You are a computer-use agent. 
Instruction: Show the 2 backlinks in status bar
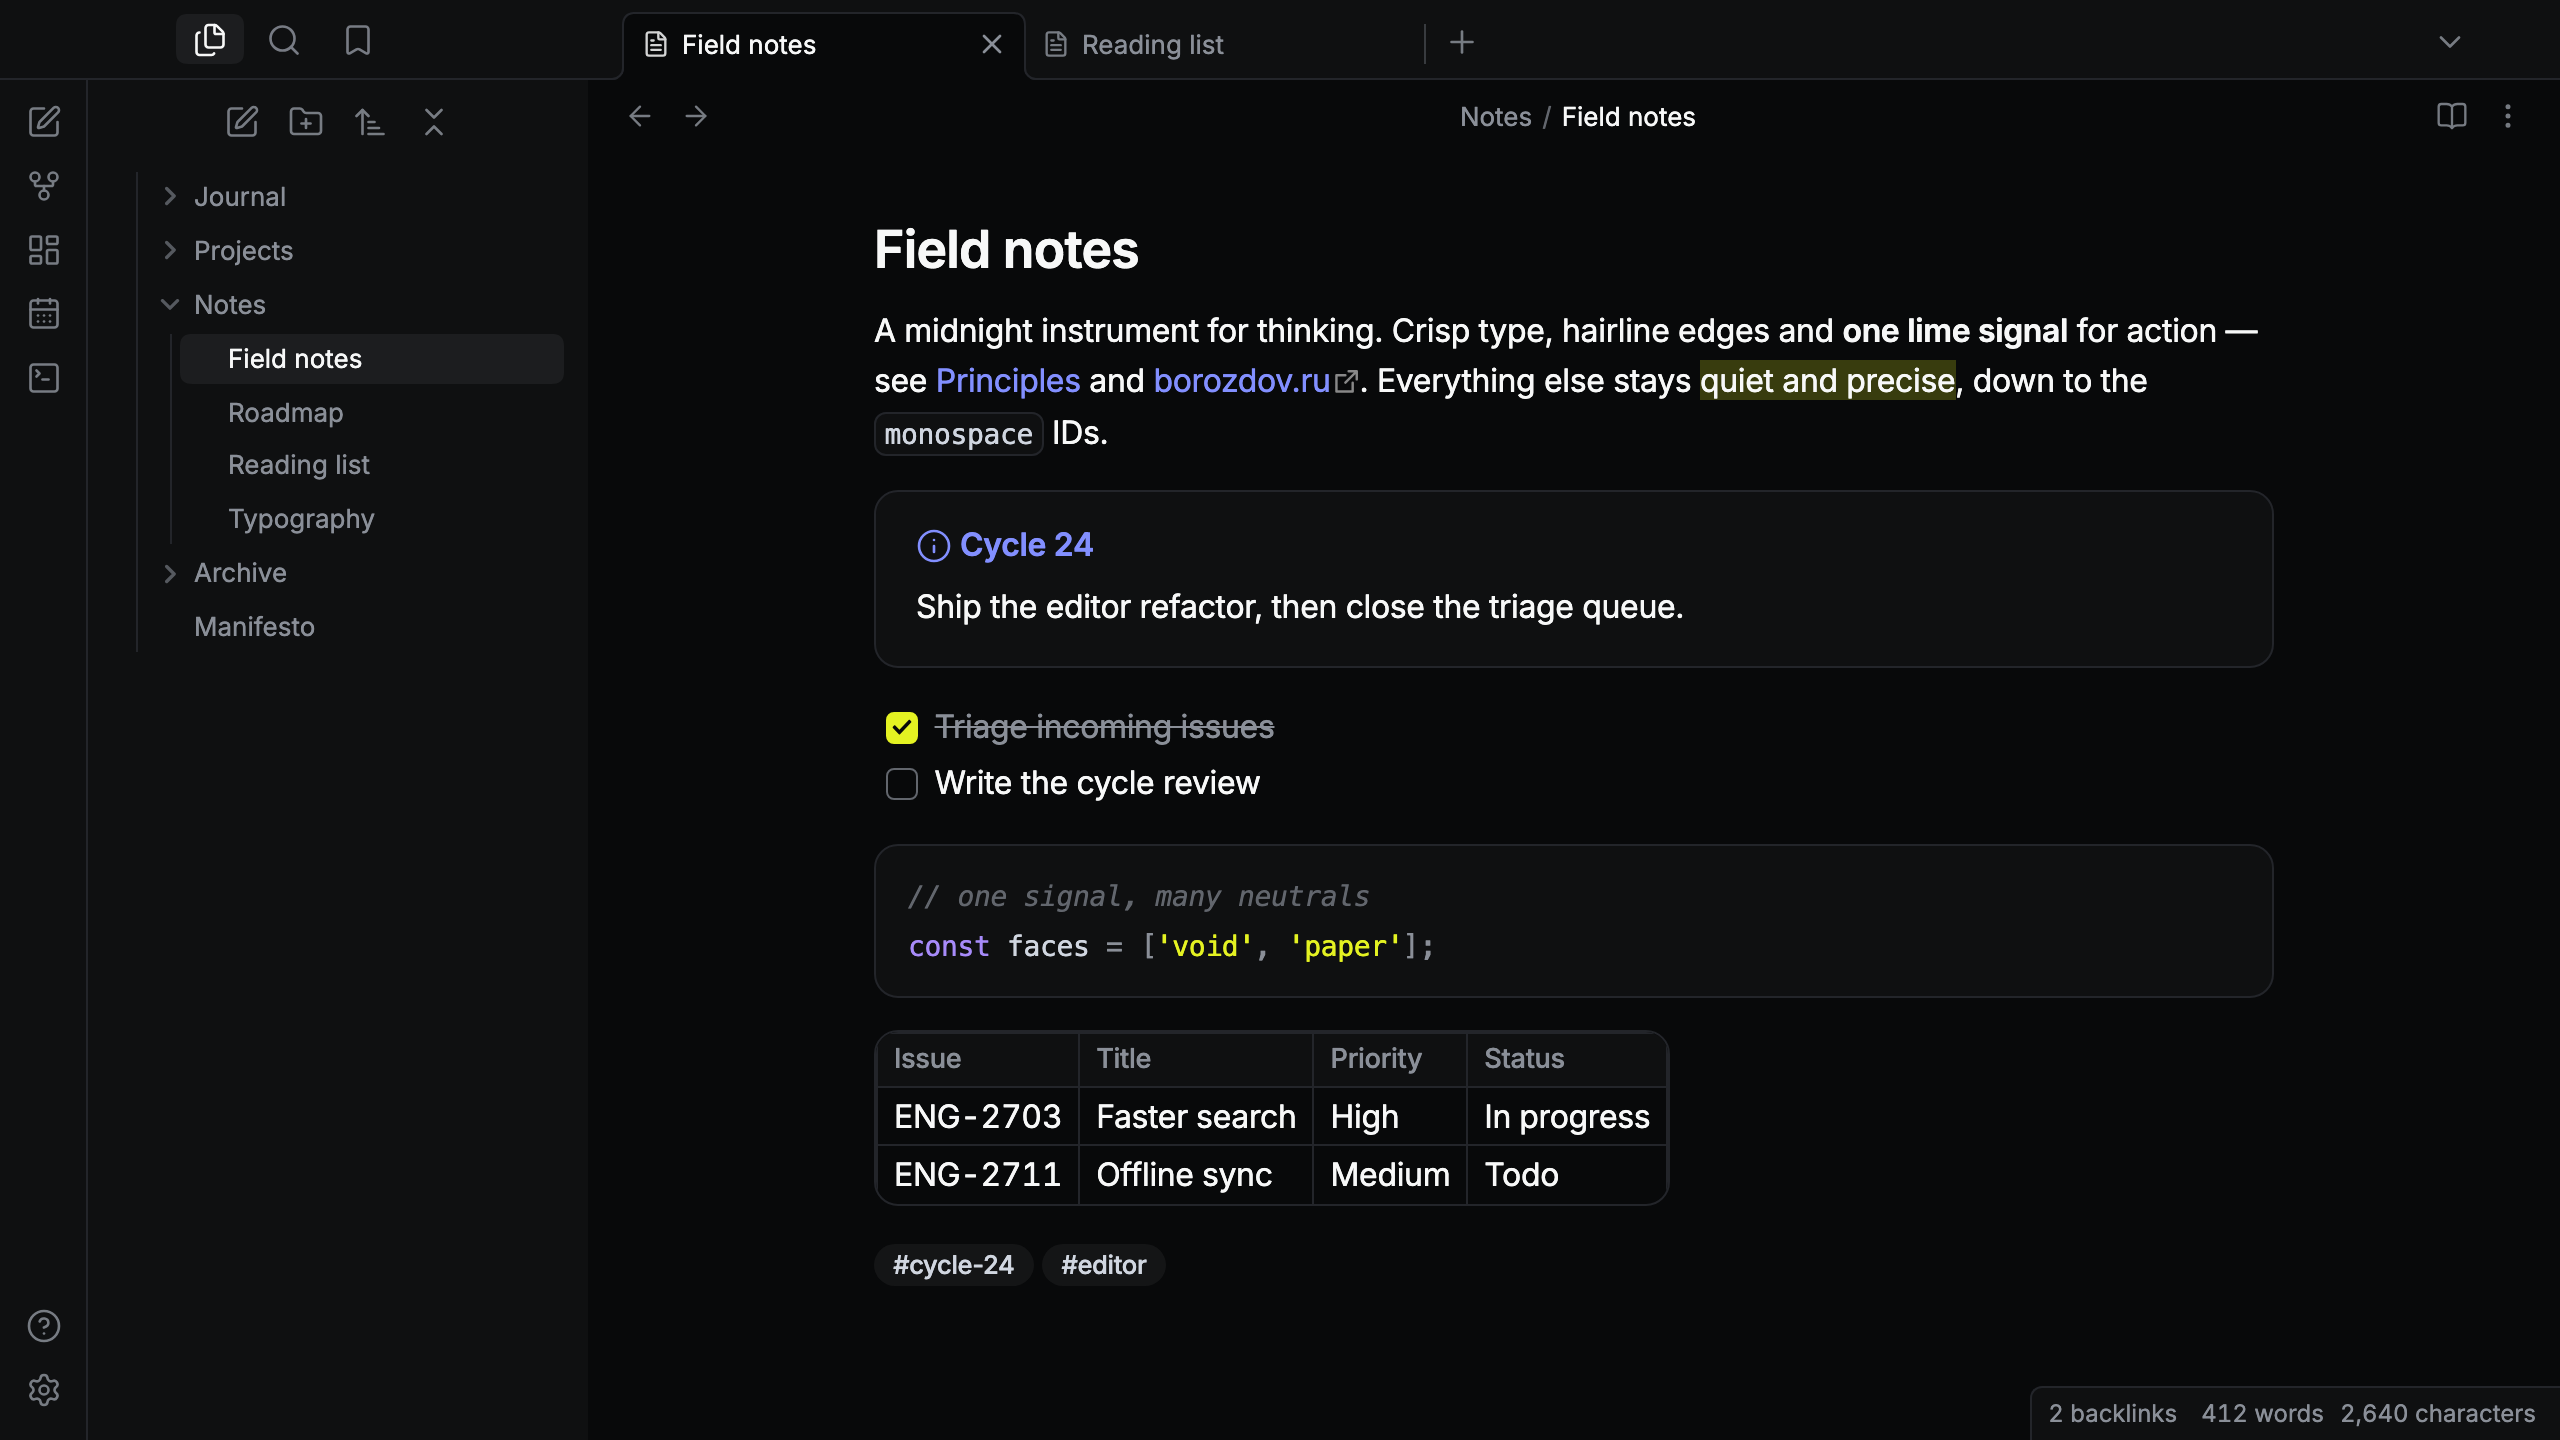click(x=2112, y=1413)
